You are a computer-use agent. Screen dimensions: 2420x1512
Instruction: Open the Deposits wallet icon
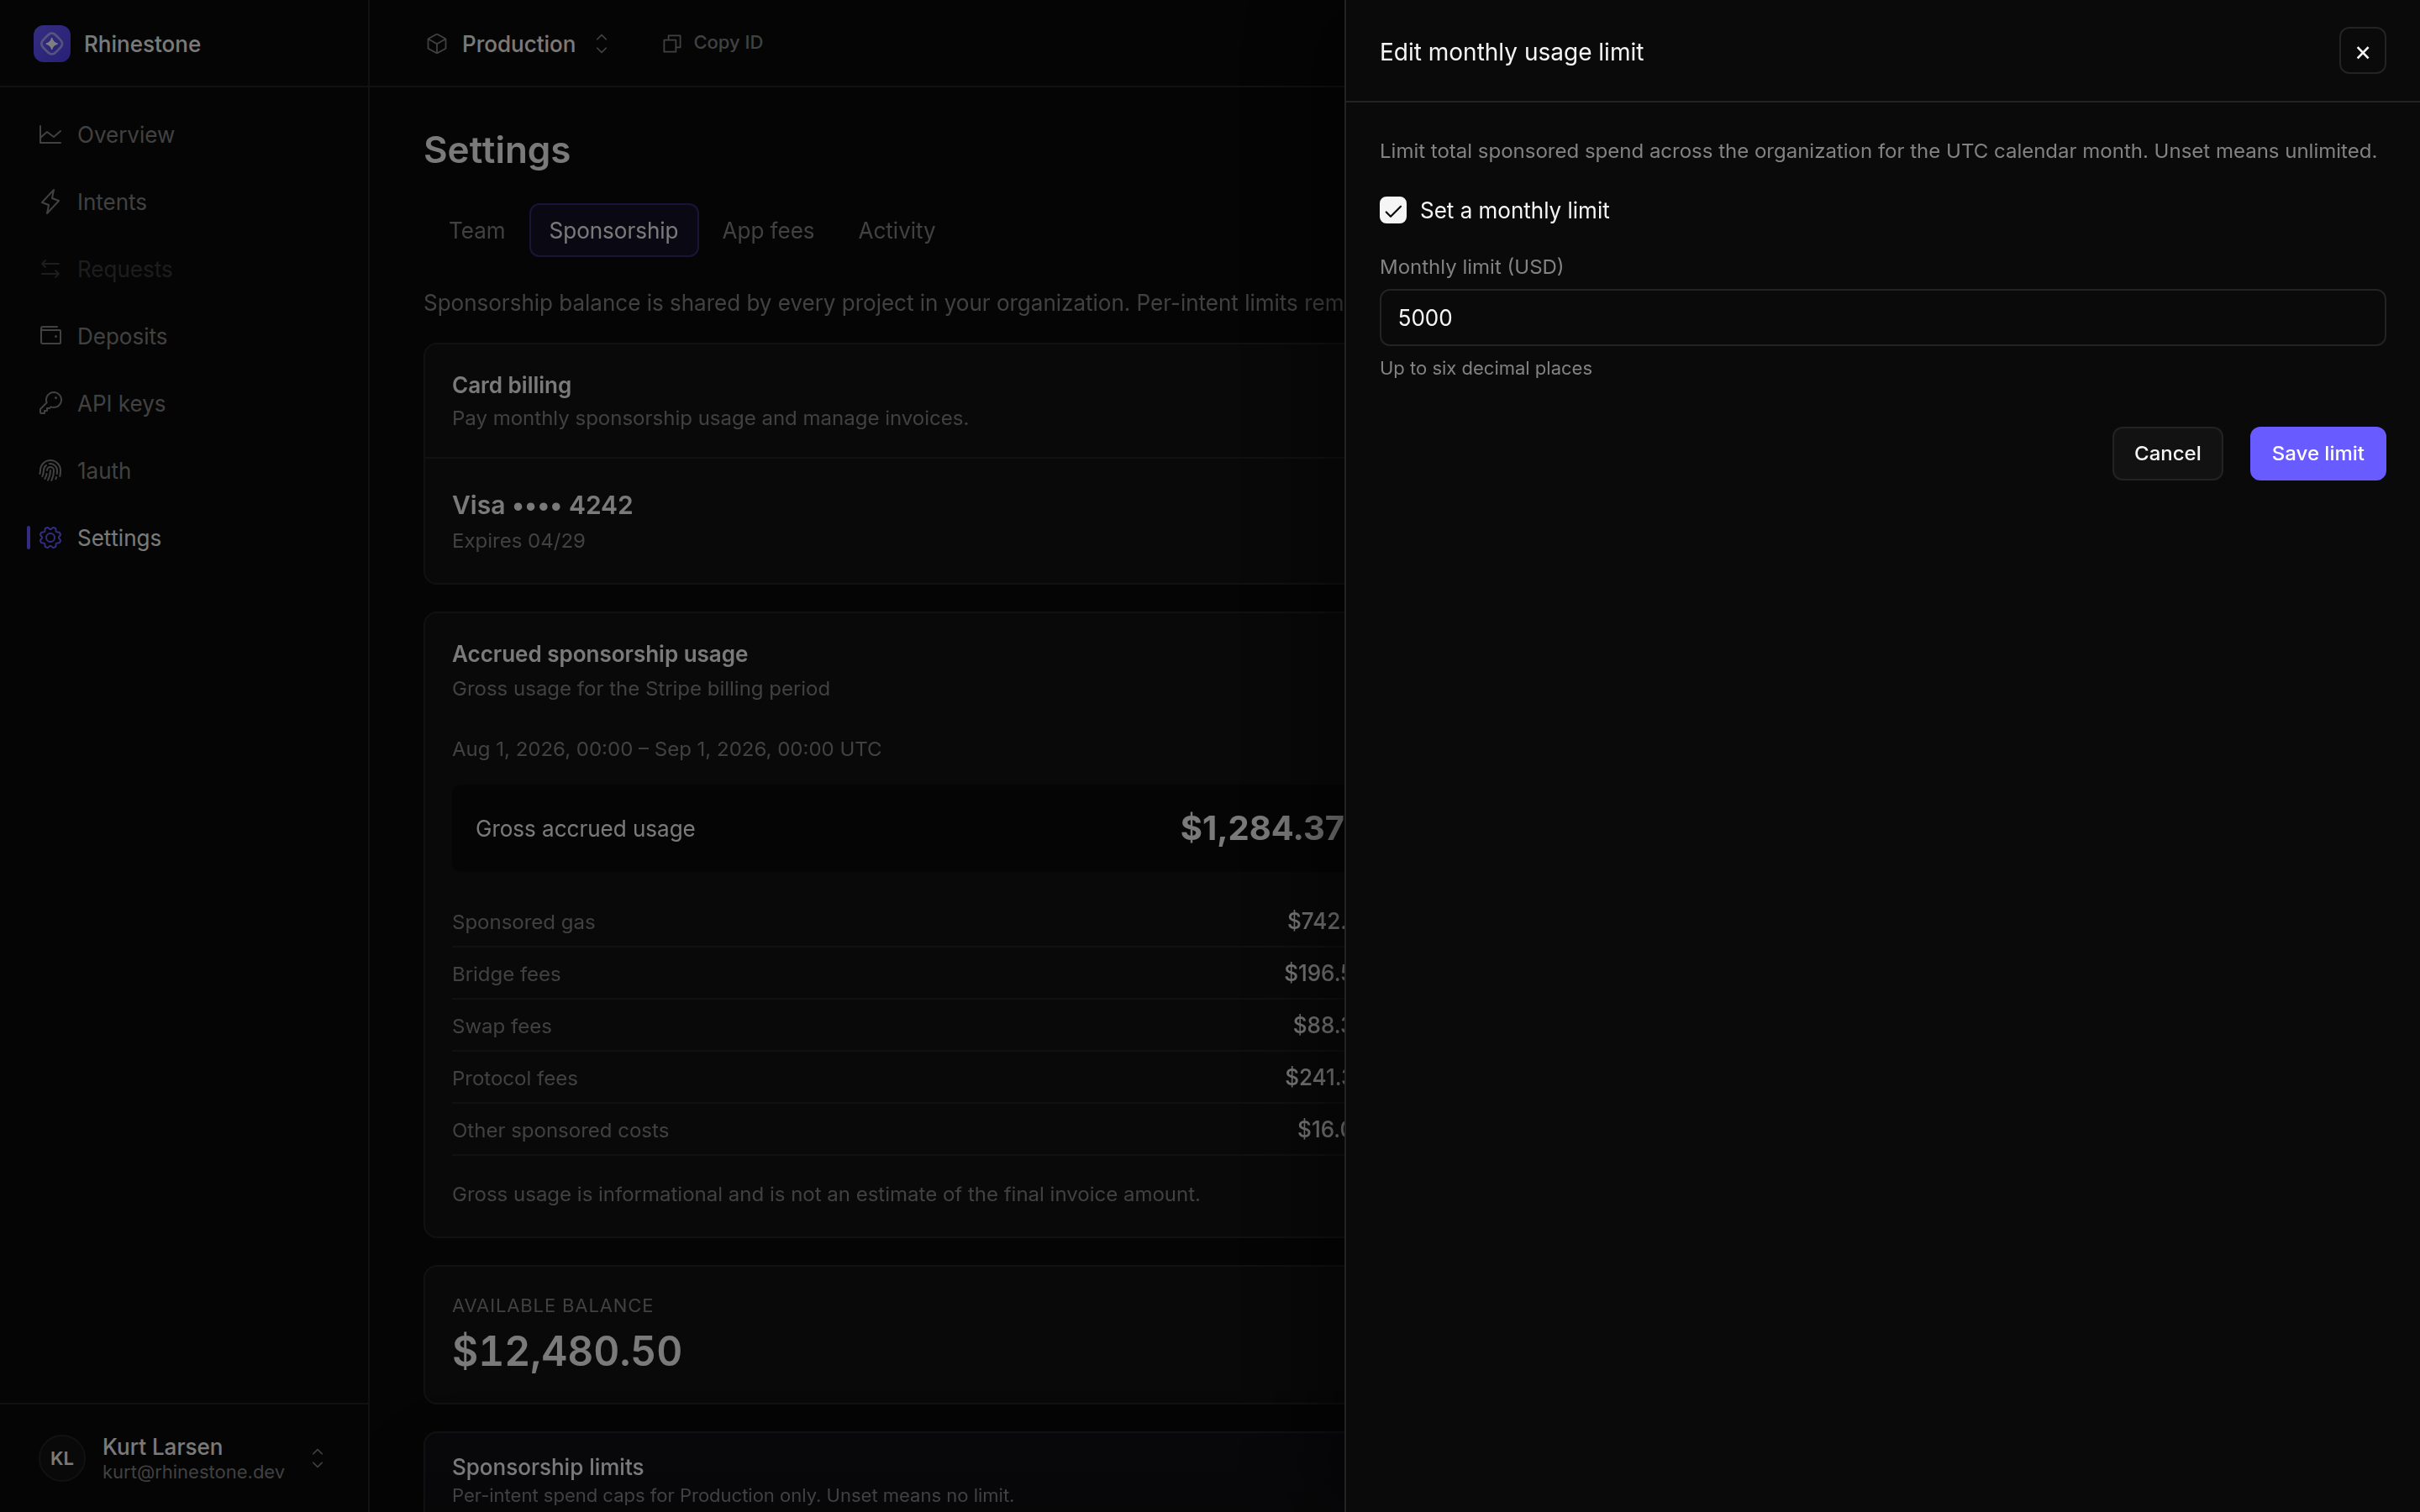coord(50,336)
